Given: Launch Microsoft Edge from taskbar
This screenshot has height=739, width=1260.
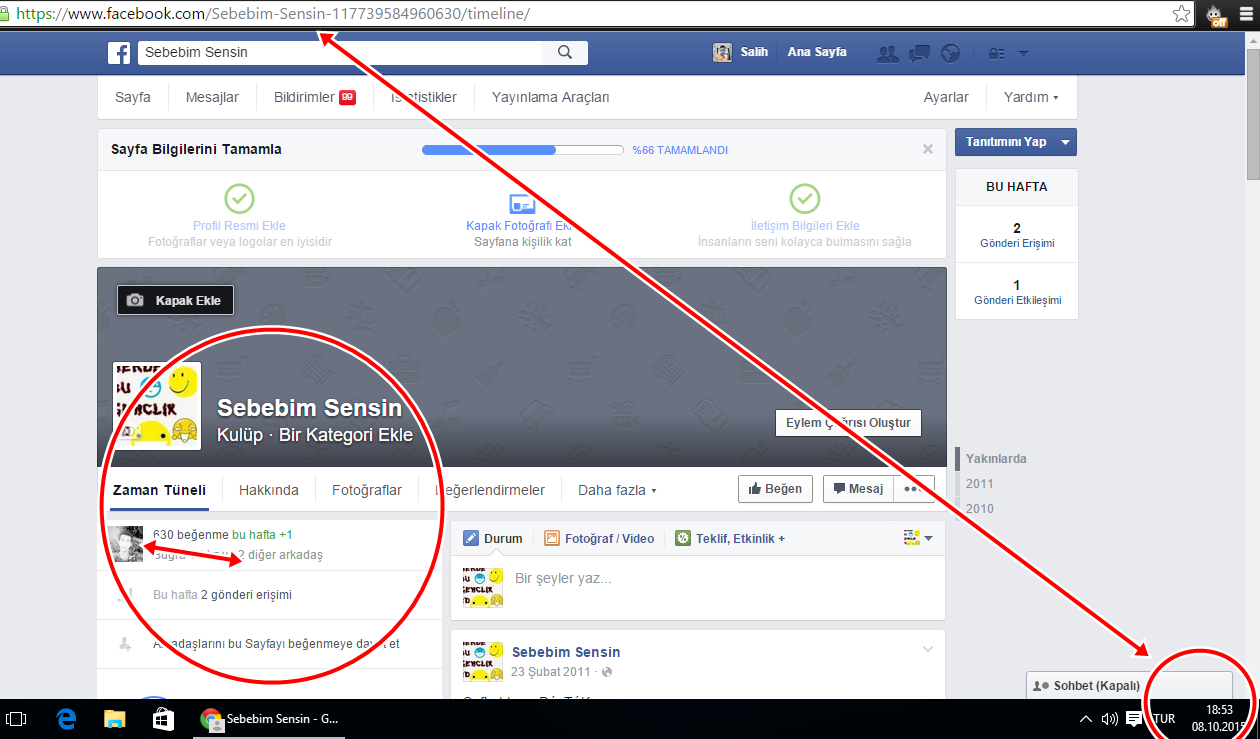Looking at the screenshot, I should (67, 719).
